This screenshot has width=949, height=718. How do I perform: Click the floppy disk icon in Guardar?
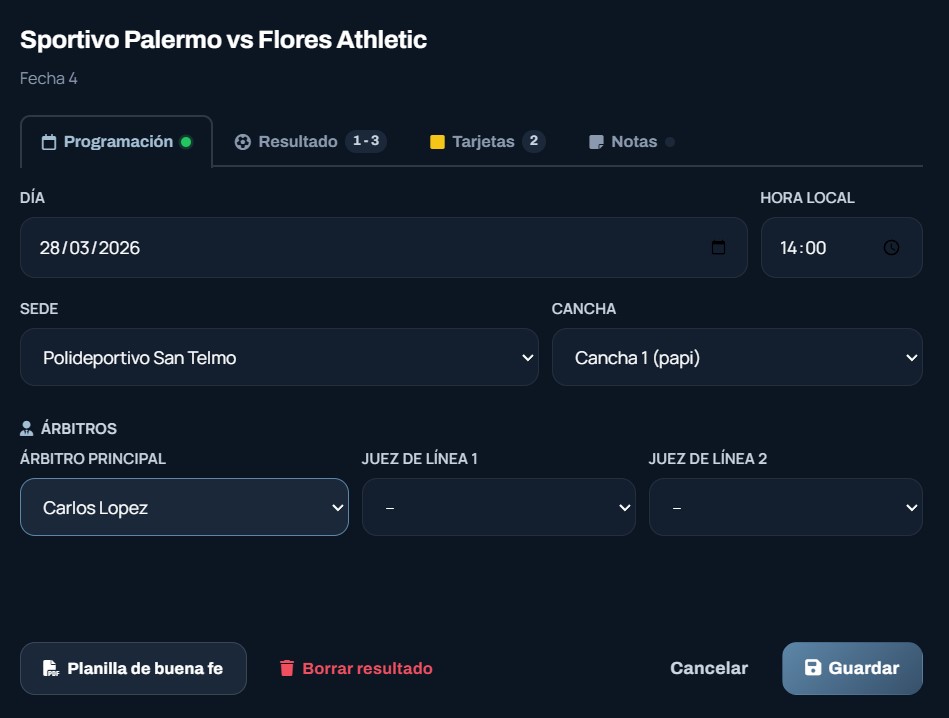pos(813,667)
